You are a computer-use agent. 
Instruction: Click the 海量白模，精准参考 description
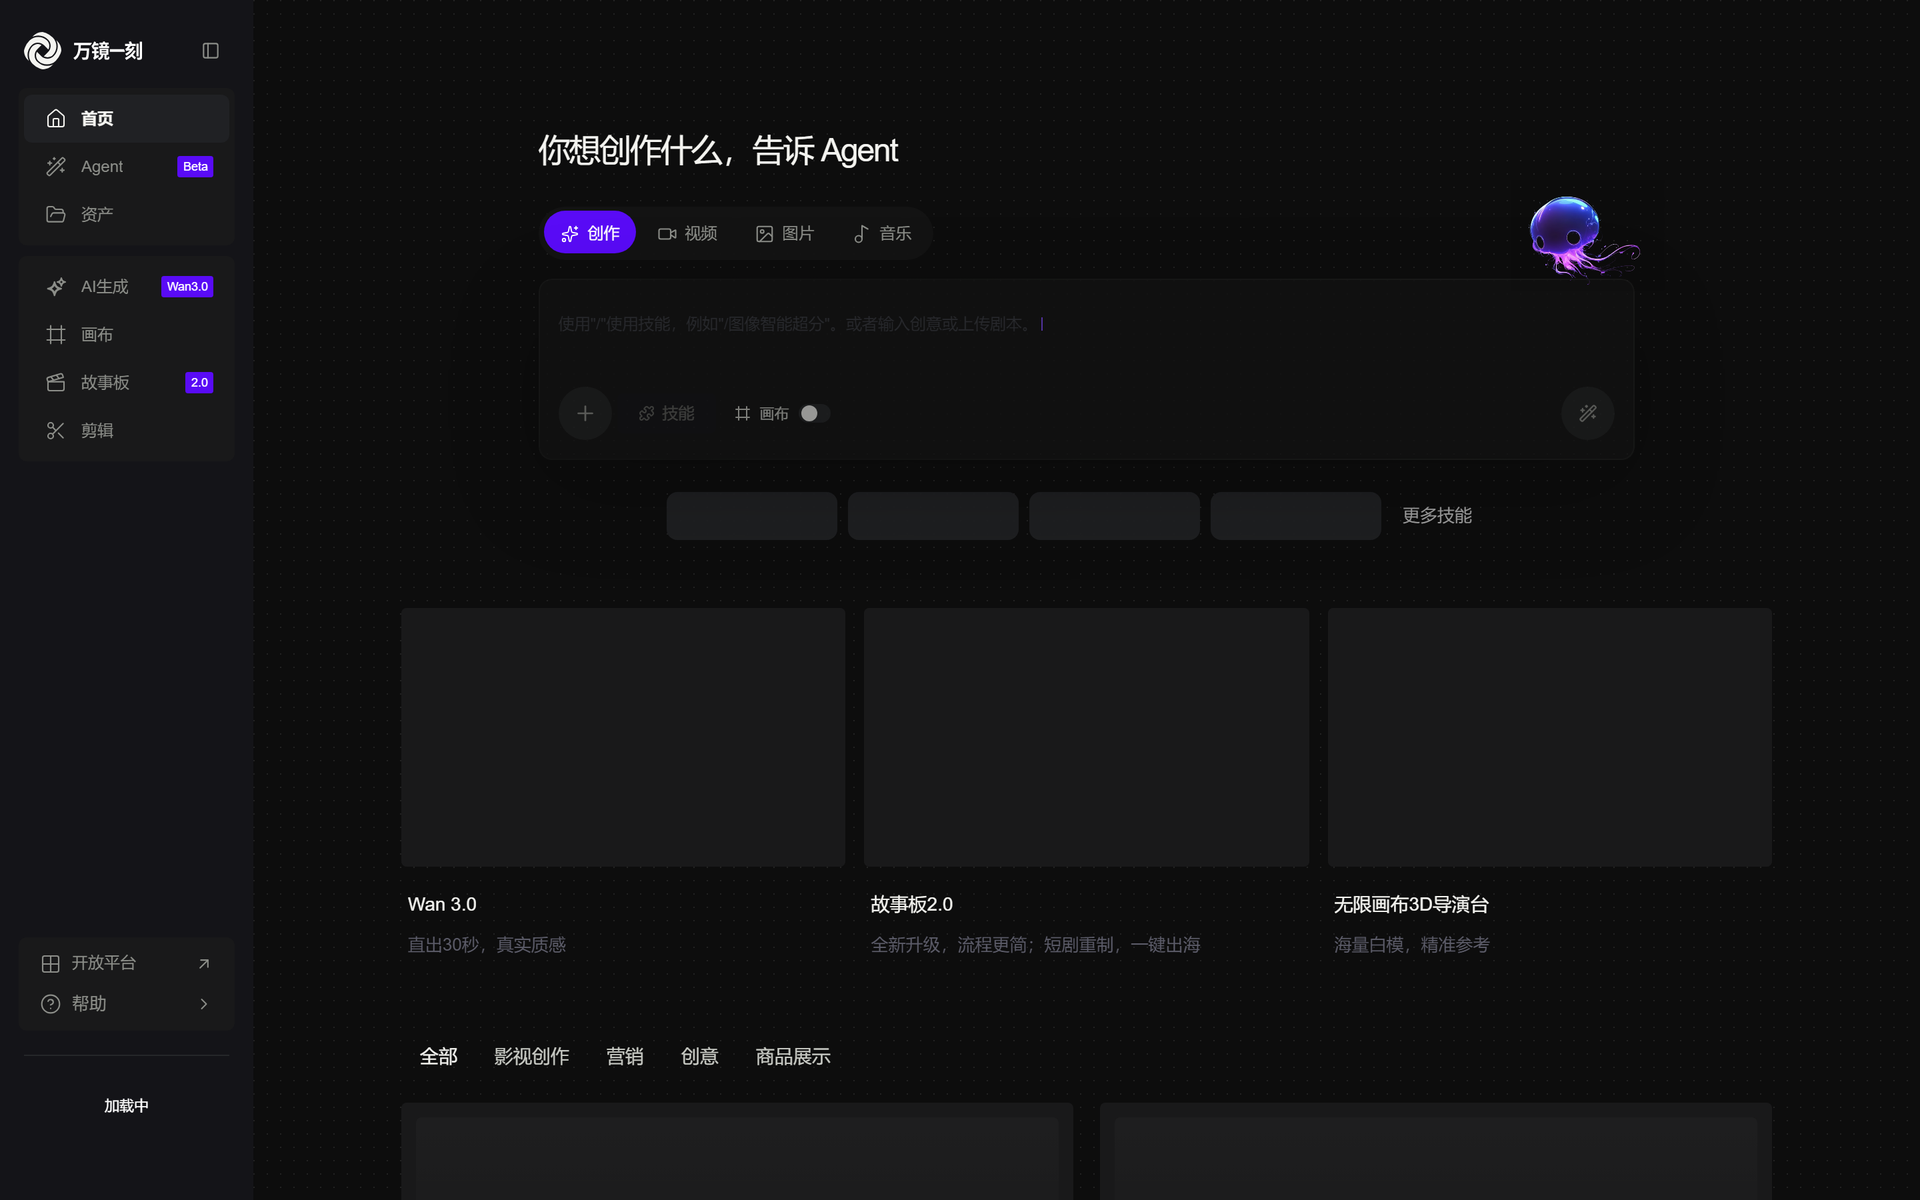tap(1412, 945)
